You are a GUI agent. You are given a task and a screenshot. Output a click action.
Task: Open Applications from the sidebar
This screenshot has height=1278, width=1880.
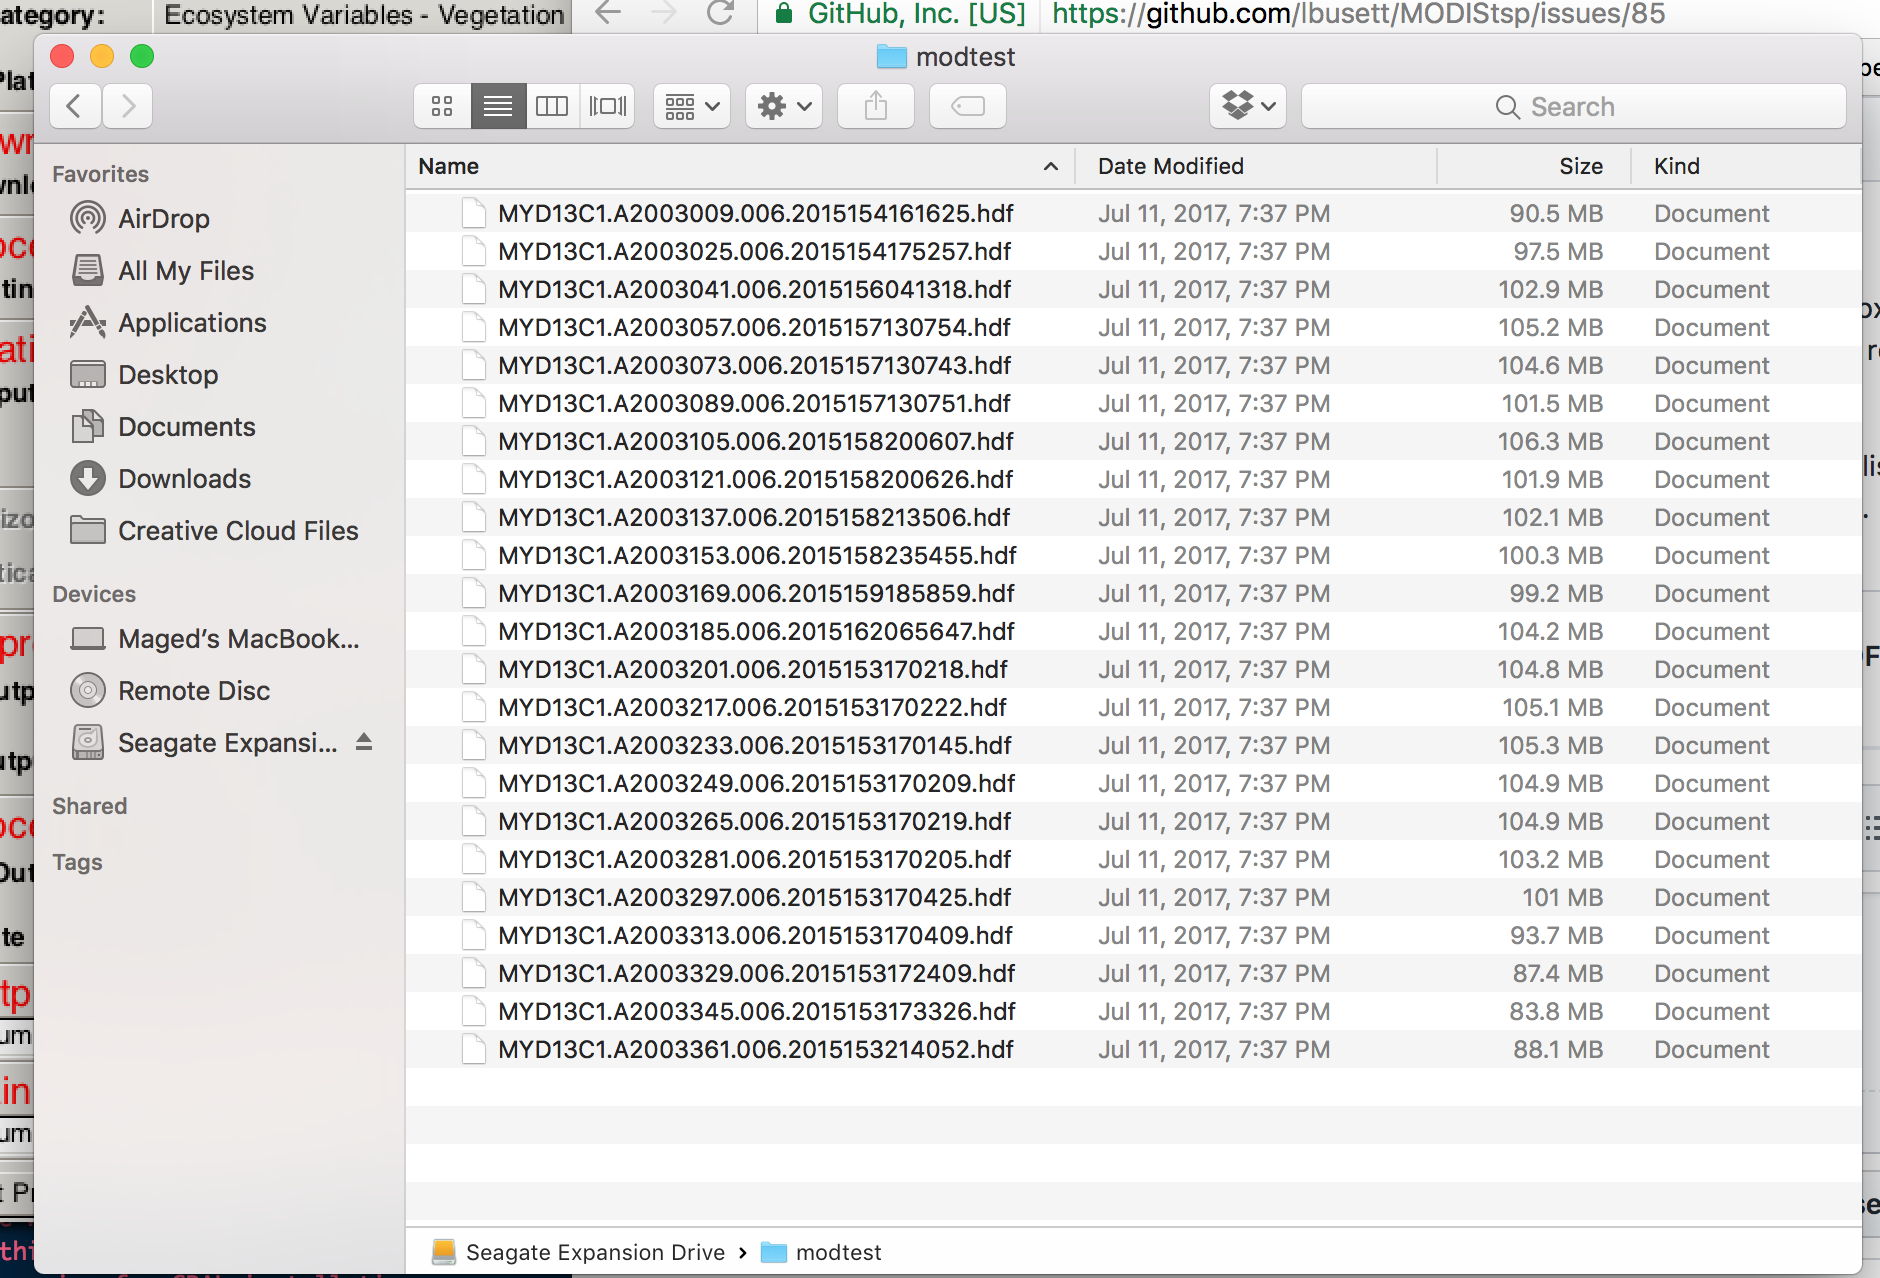point(192,322)
